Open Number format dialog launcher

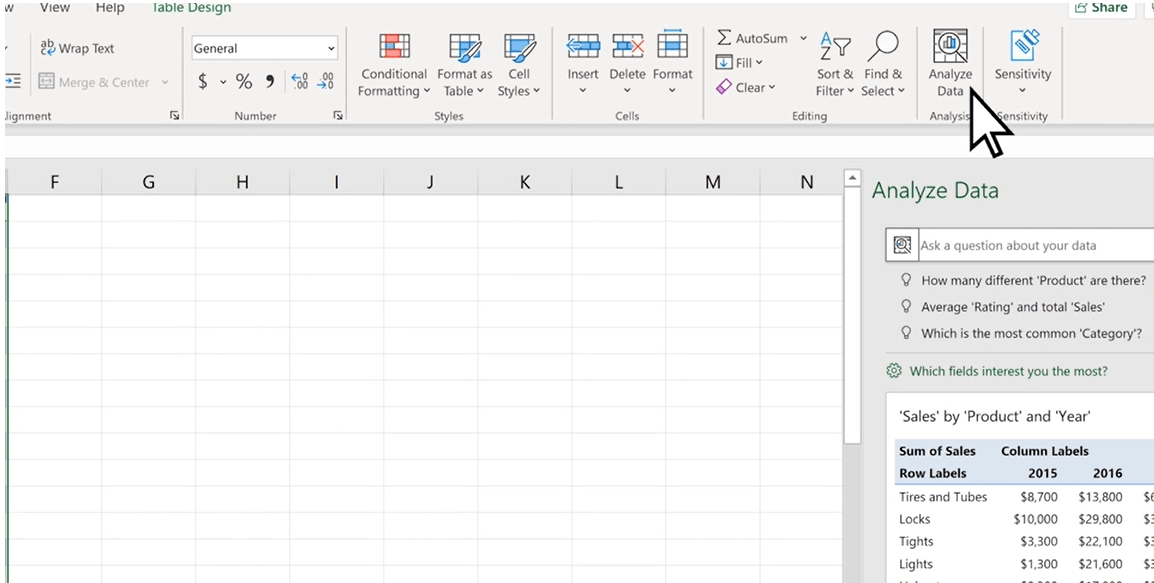point(338,116)
